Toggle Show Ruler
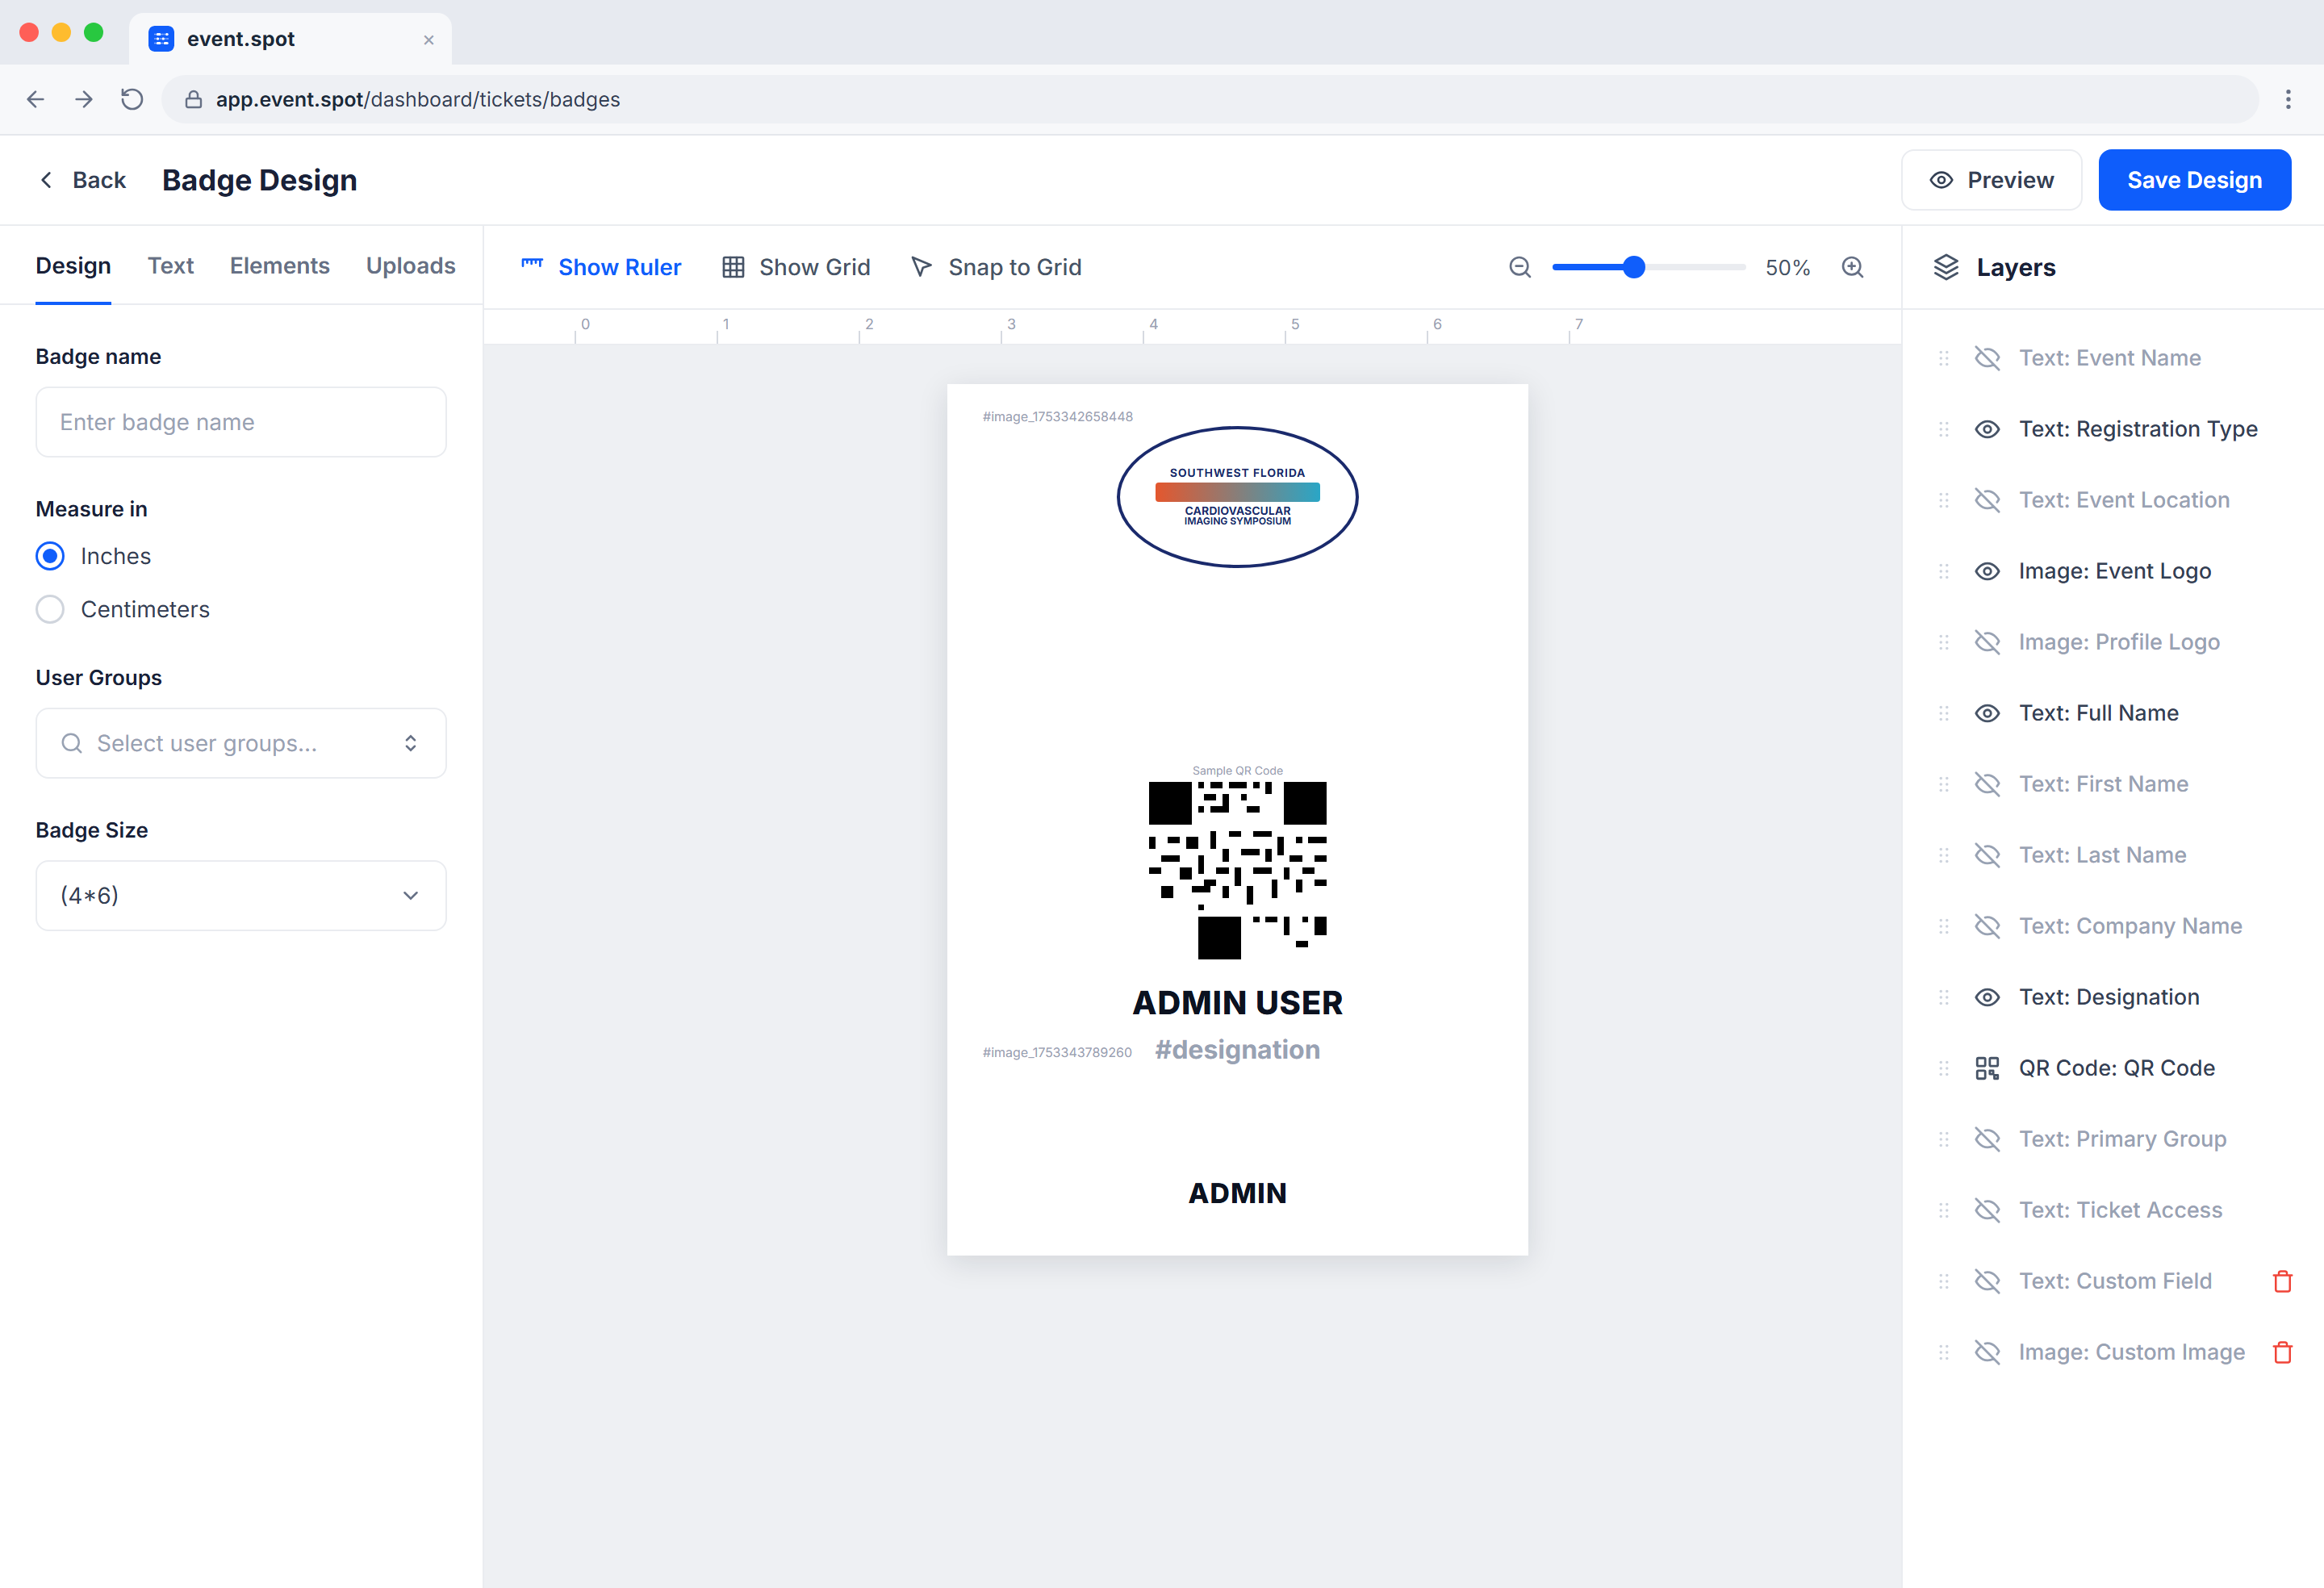Screen dimensions: 2324x1588 [x=601, y=267]
